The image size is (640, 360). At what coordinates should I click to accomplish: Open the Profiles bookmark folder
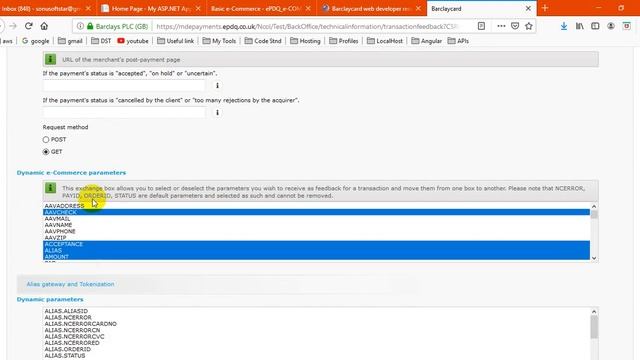[x=343, y=41]
